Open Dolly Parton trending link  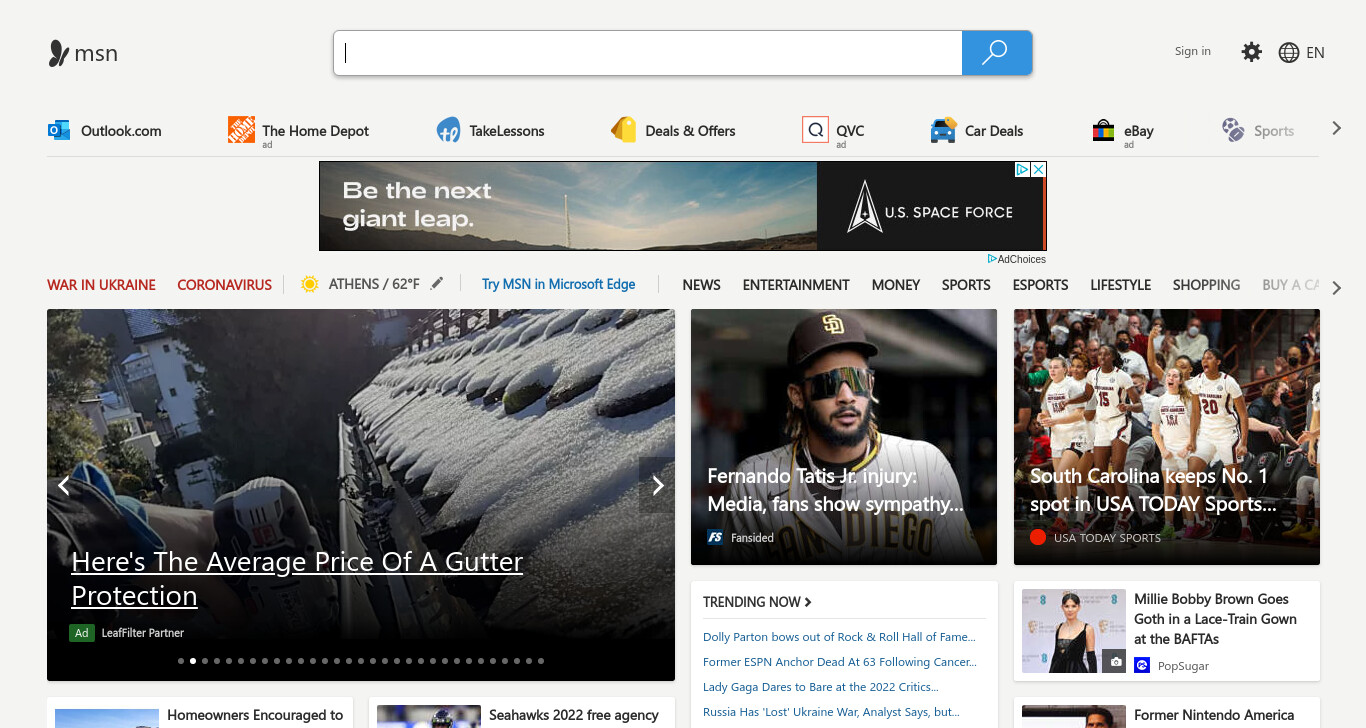point(839,637)
